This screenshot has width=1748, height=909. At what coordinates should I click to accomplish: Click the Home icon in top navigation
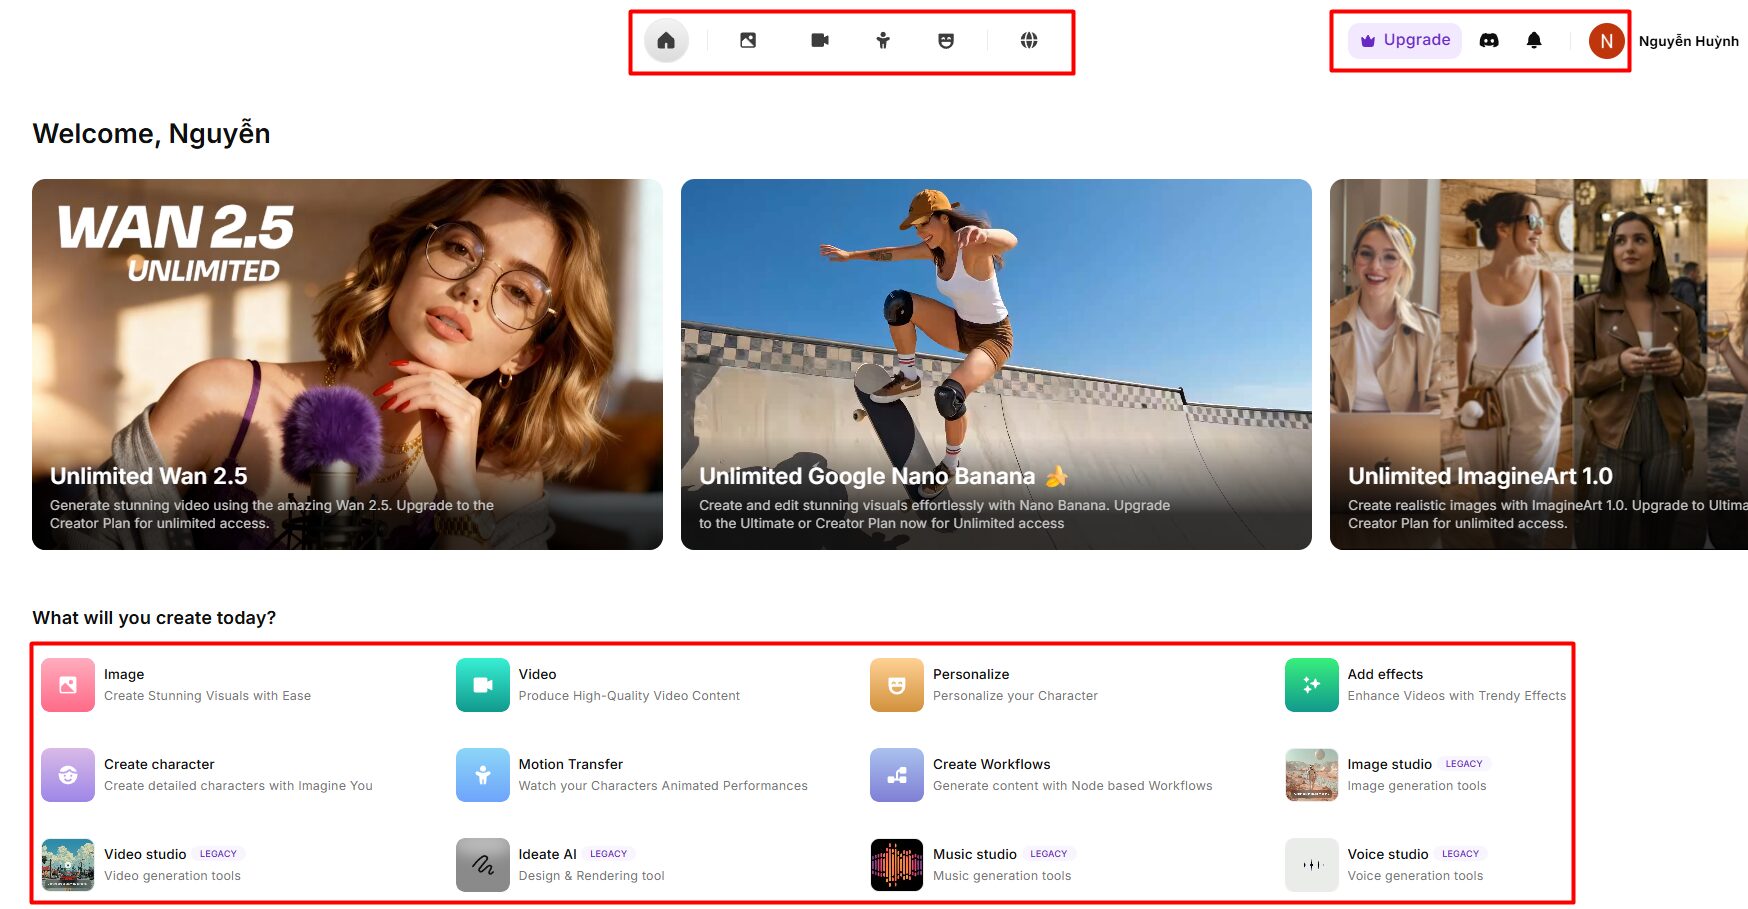(x=666, y=41)
